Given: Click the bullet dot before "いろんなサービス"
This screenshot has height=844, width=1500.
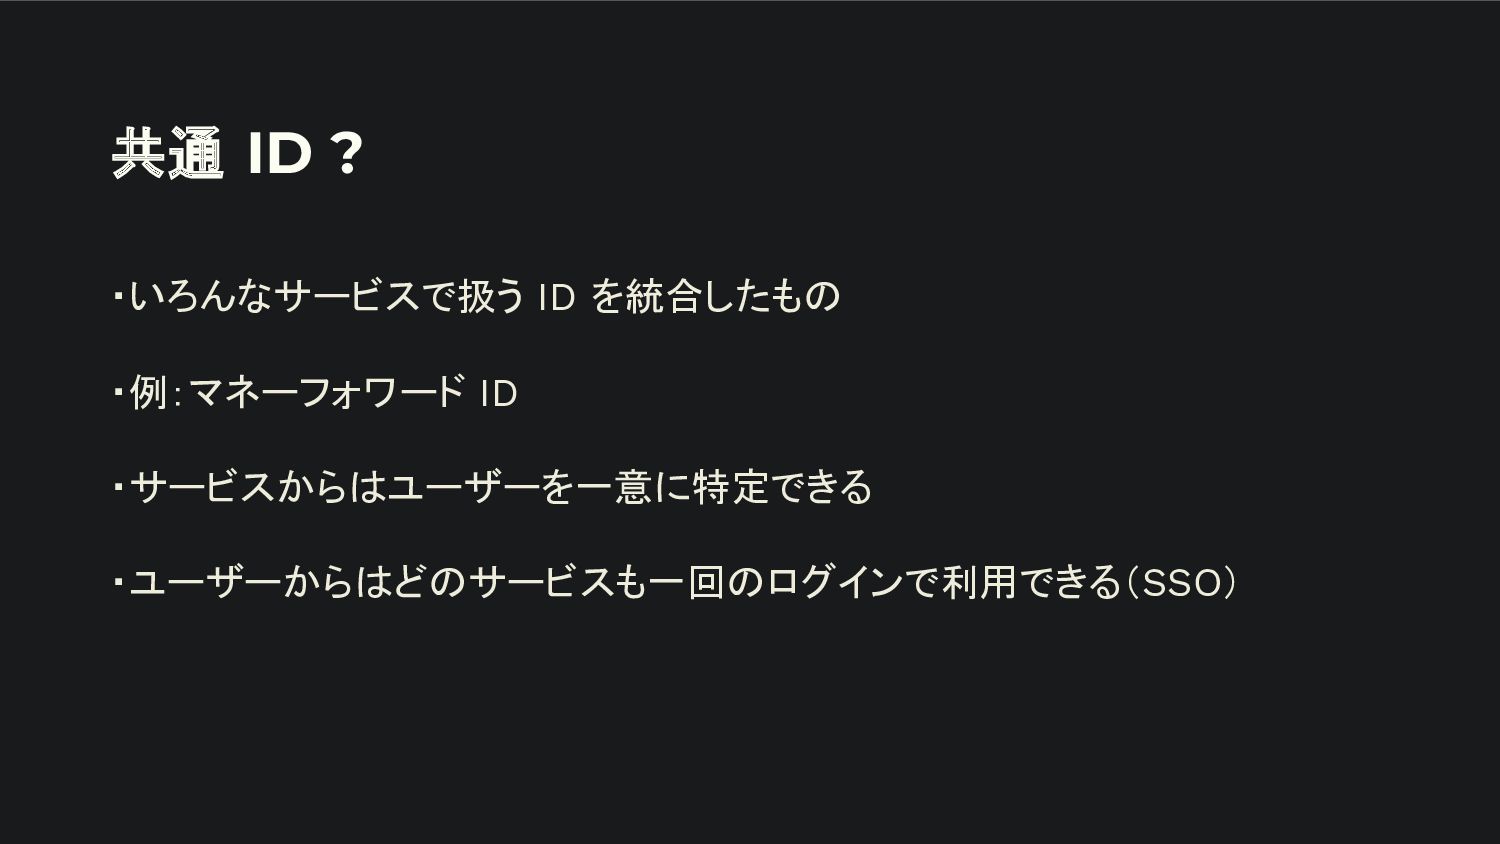Looking at the screenshot, I should [118, 296].
